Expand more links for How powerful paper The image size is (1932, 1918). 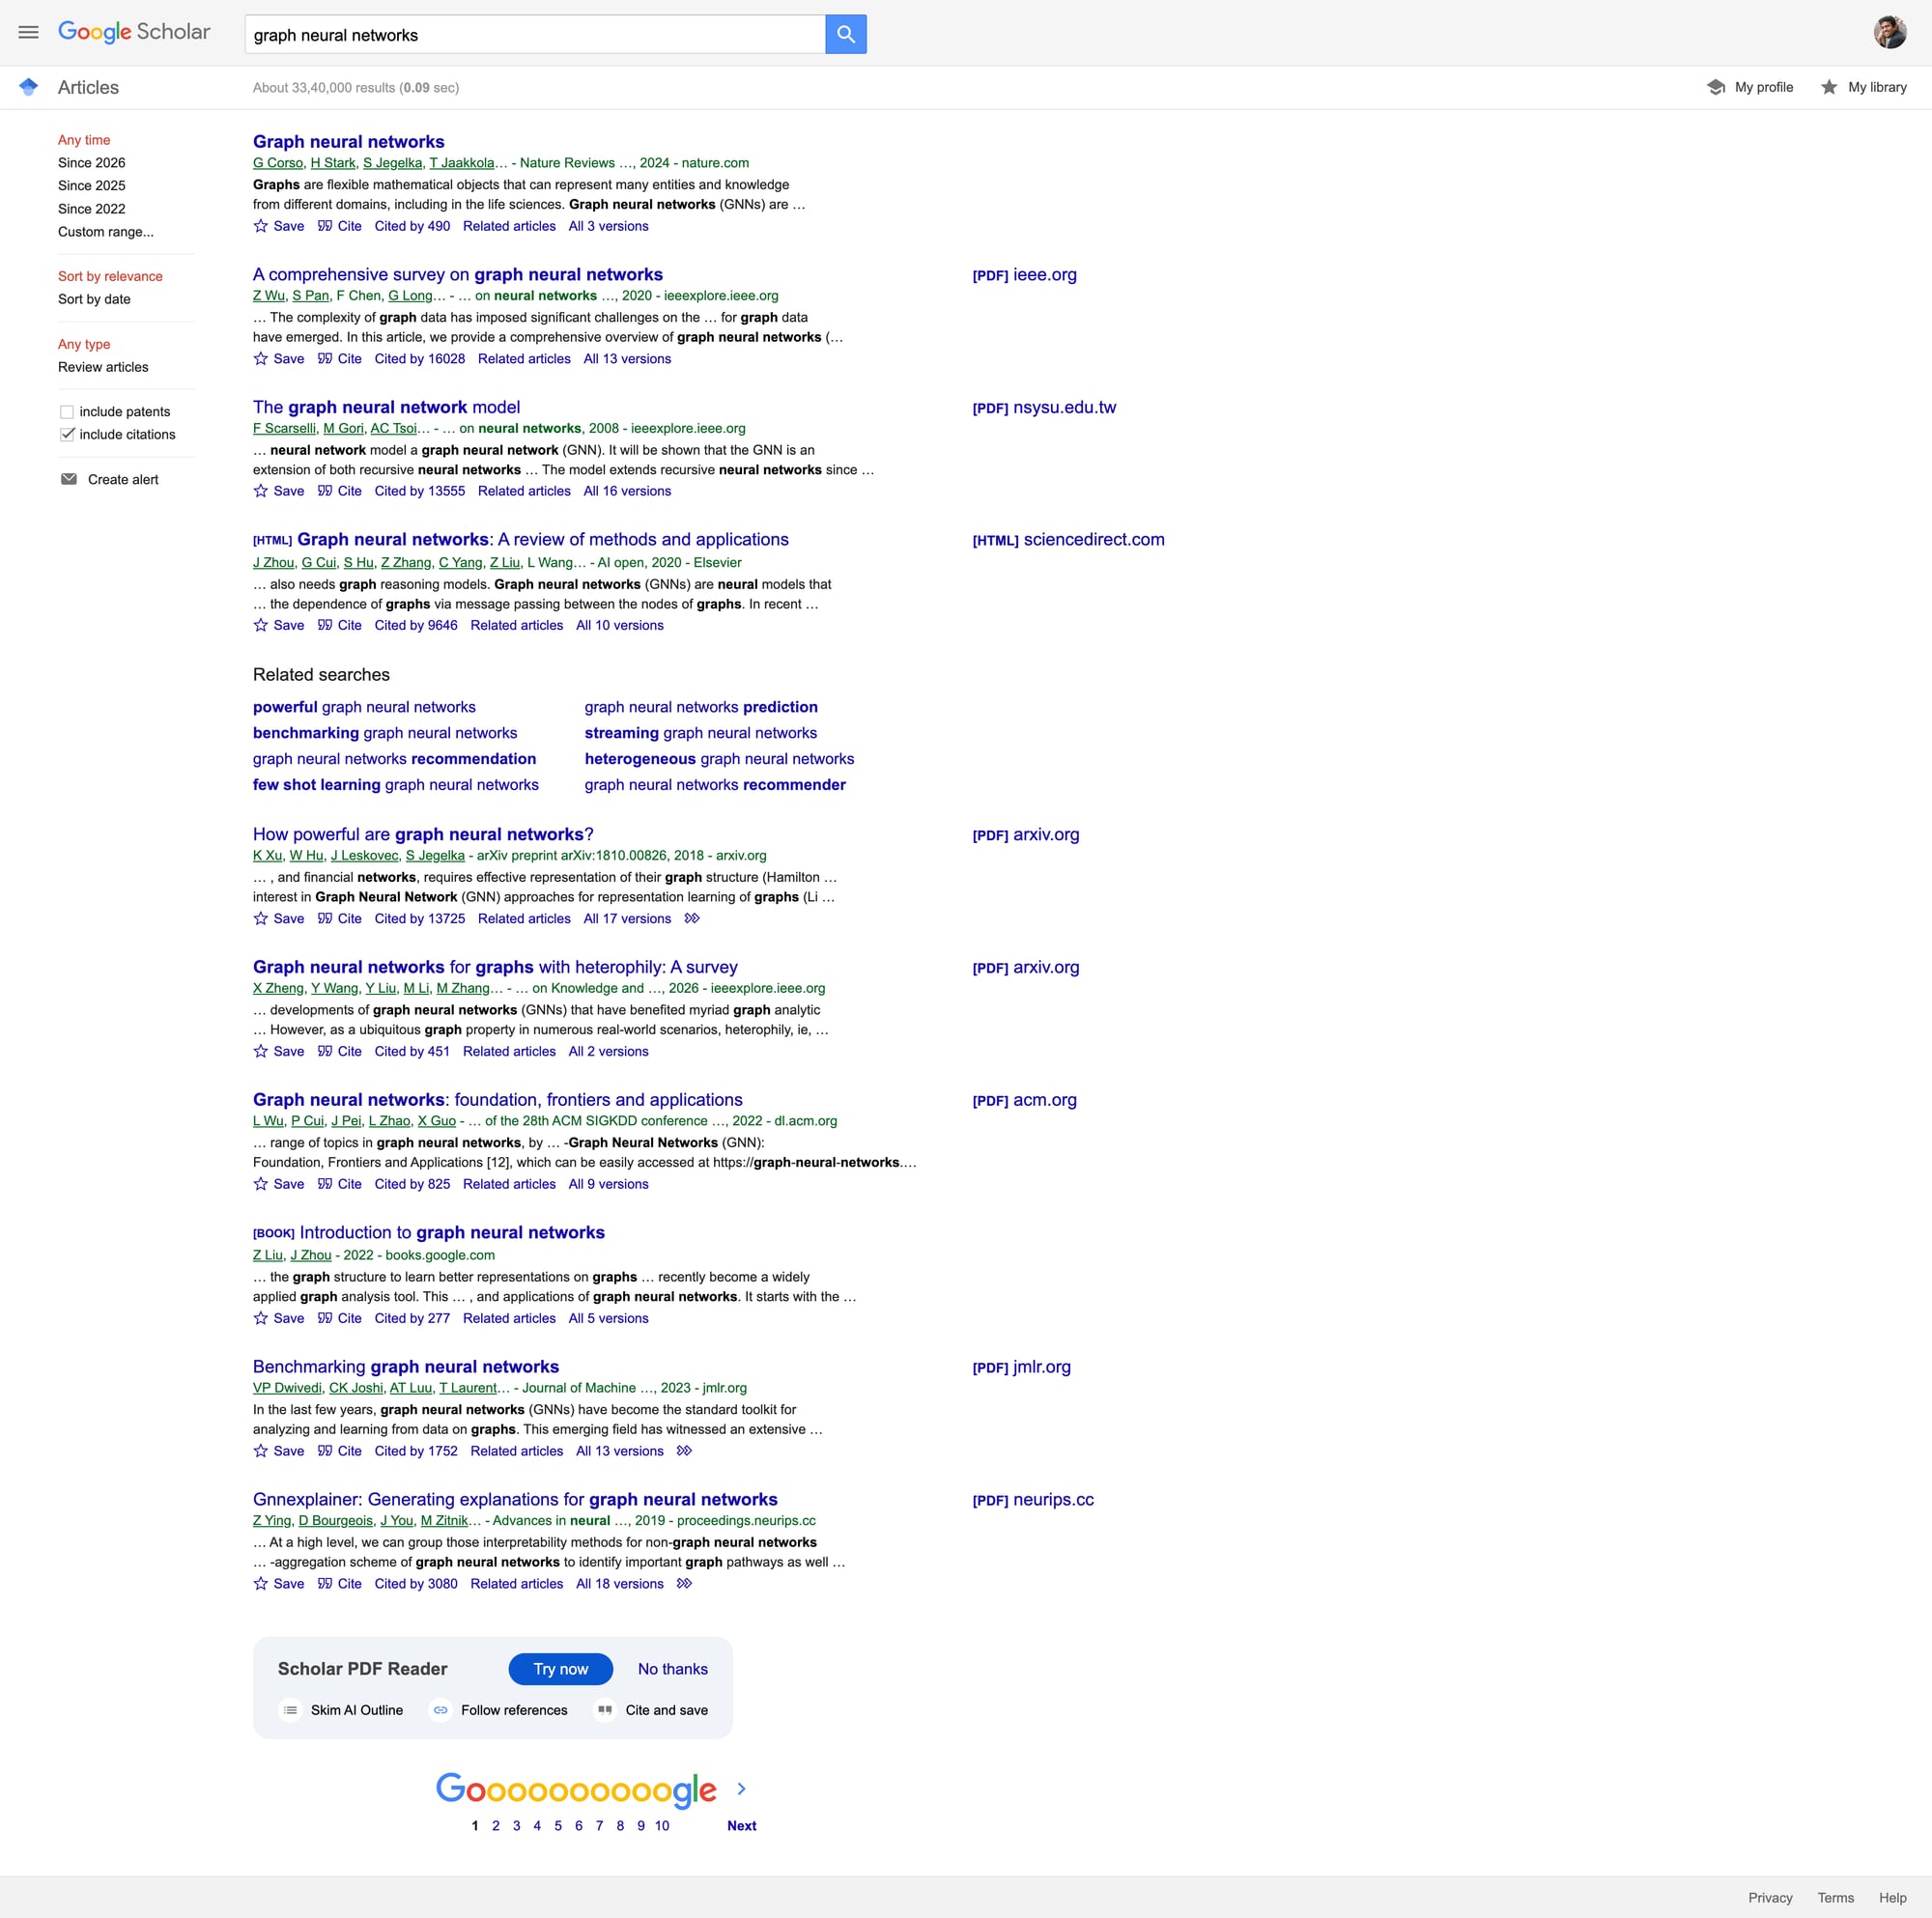pyautogui.click(x=692, y=918)
